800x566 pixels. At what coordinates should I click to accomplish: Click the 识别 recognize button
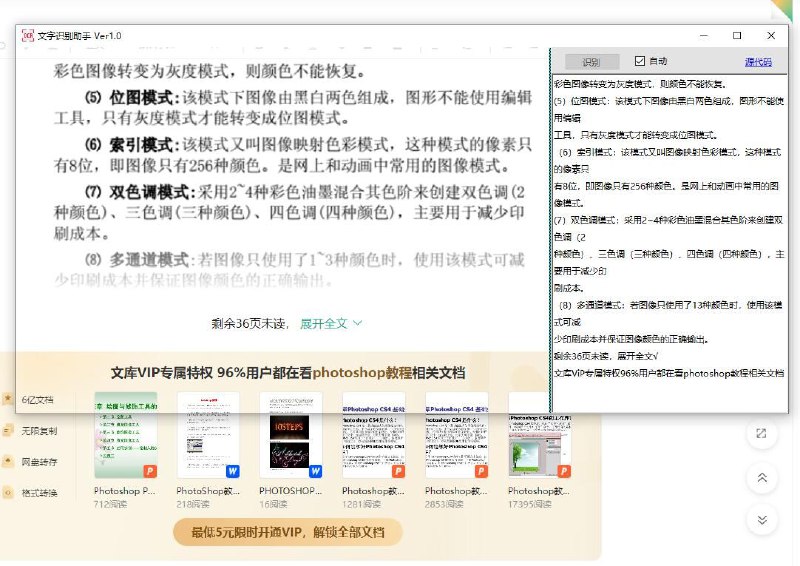[x=591, y=61]
